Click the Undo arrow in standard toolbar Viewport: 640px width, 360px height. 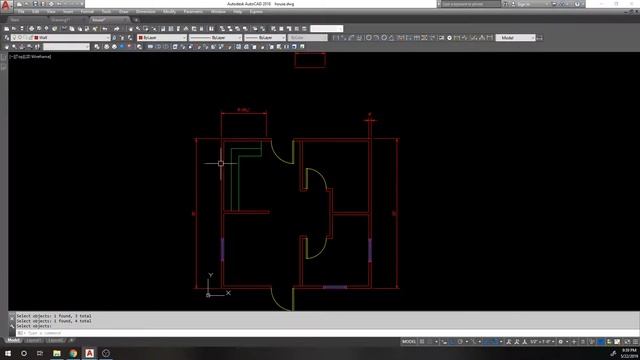point(104,29)
